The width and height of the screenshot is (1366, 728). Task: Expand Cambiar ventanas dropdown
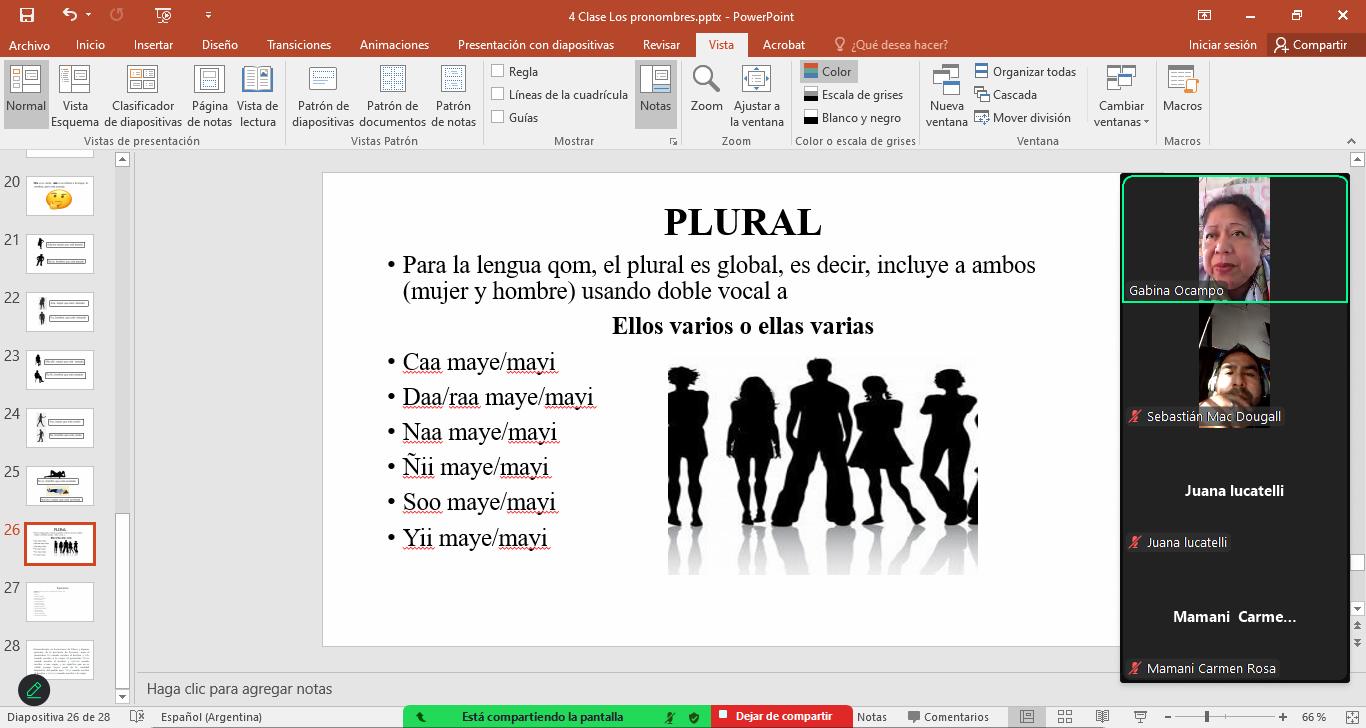[x=1121, y=95]
